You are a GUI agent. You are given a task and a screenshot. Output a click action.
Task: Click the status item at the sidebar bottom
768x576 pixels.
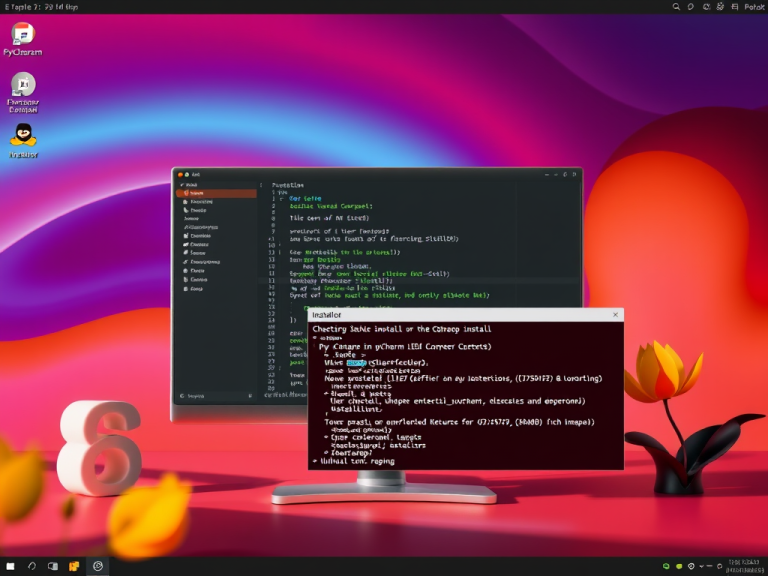click(x=192, y=396)
